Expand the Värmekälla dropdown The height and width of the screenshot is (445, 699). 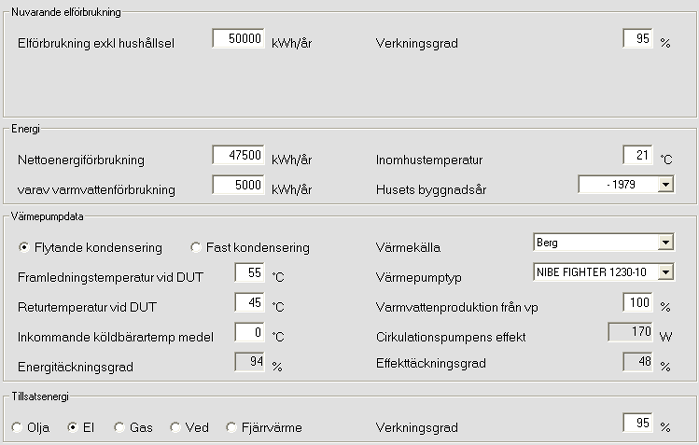[x=665, y=243]
